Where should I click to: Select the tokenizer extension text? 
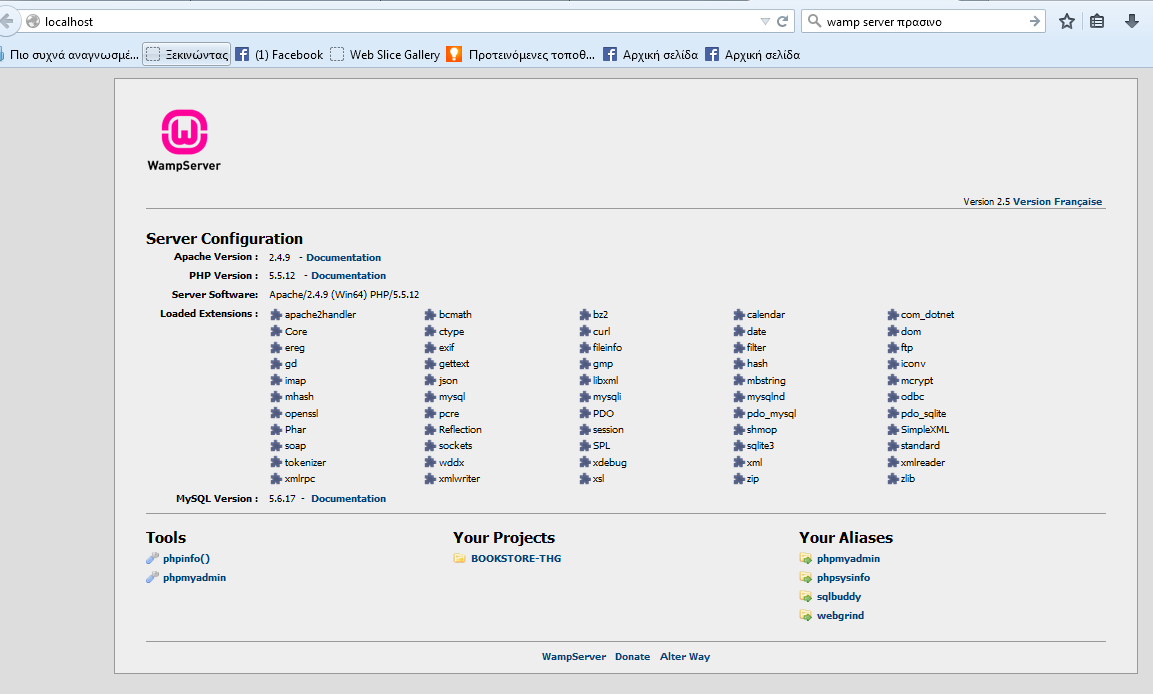click(x=305, y=462)
